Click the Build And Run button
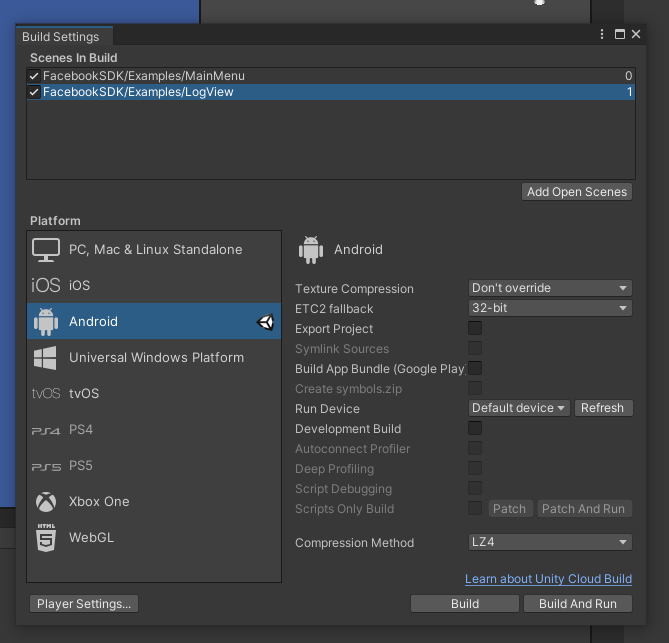 578,604
